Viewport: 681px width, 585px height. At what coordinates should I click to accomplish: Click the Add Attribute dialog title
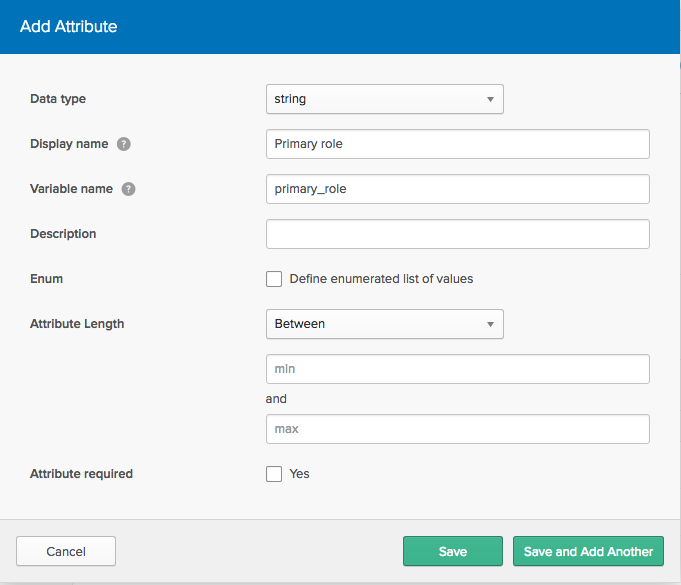(x=69, y=27)
